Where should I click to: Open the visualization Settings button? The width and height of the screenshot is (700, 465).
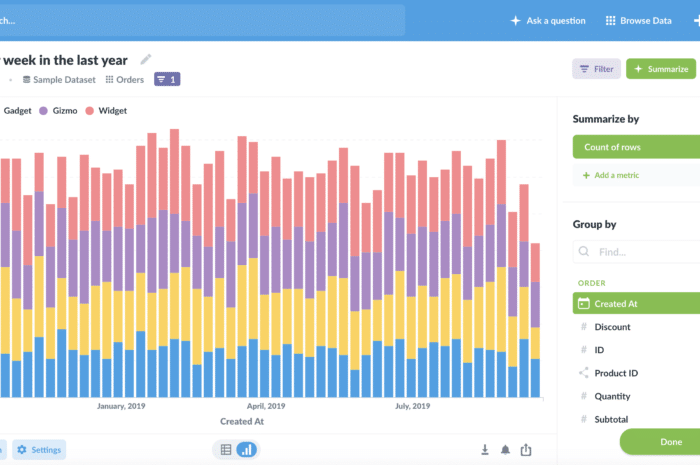click(x=39, y=450)
